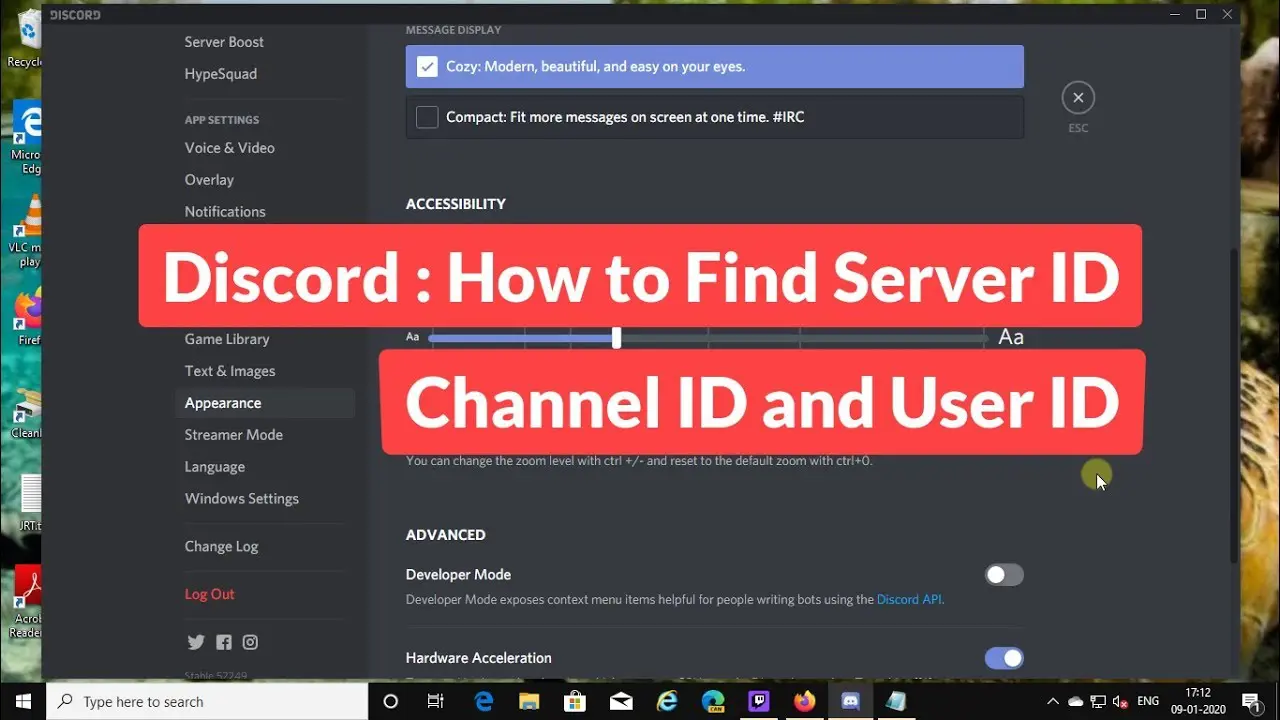
Task: Switch to Voice & Video settings
Action: pos(230,147)
